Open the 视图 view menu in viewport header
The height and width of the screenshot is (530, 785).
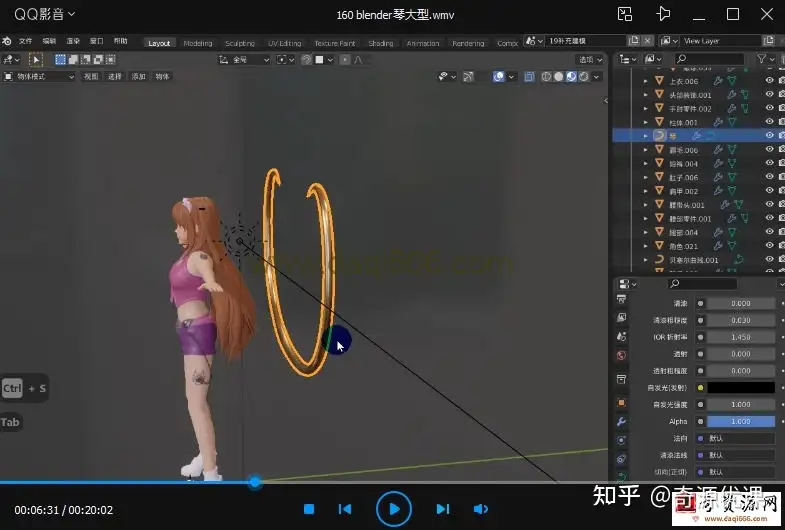pos(91,77)
